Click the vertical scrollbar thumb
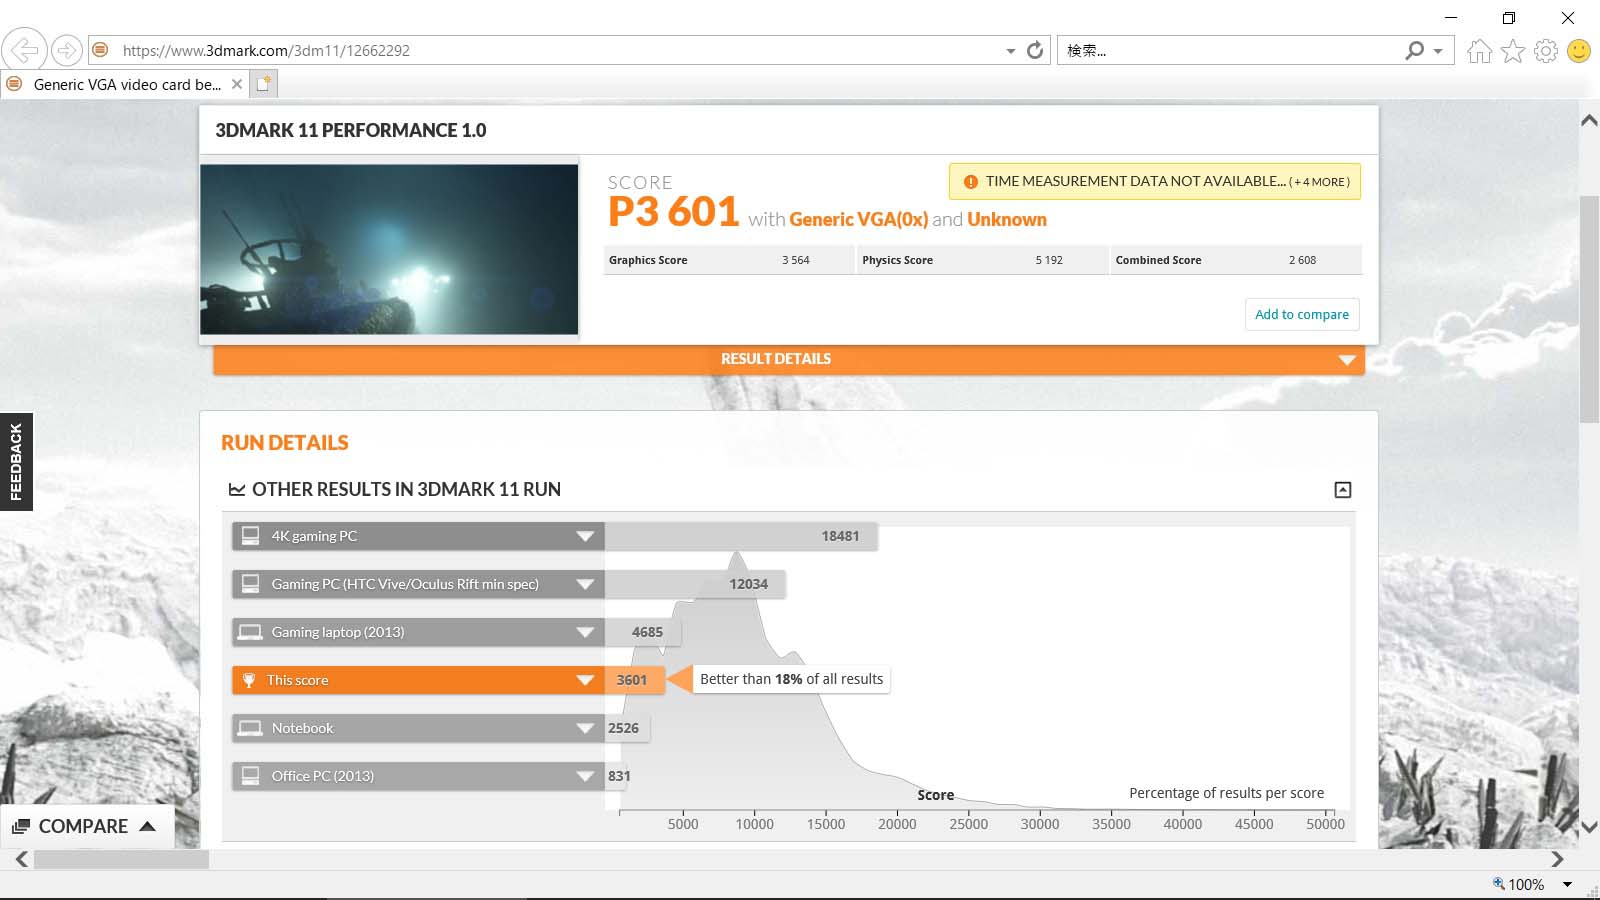Image resolution: width=1600 pixels, height=900 pixels. click(1589, 310)
